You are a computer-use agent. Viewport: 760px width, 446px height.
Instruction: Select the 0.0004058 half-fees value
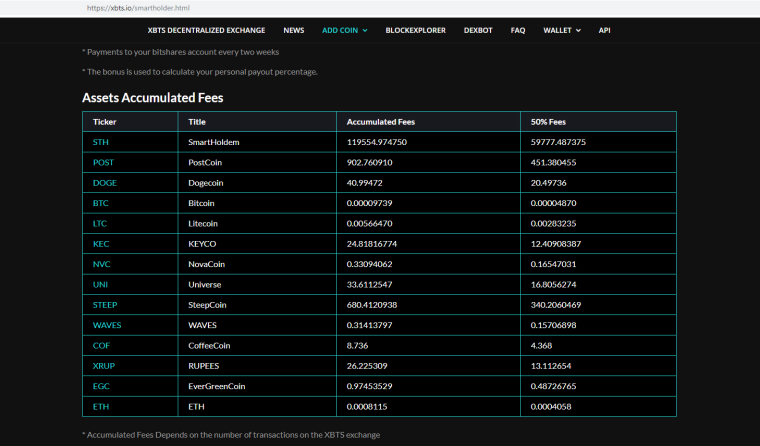point(551,407)
